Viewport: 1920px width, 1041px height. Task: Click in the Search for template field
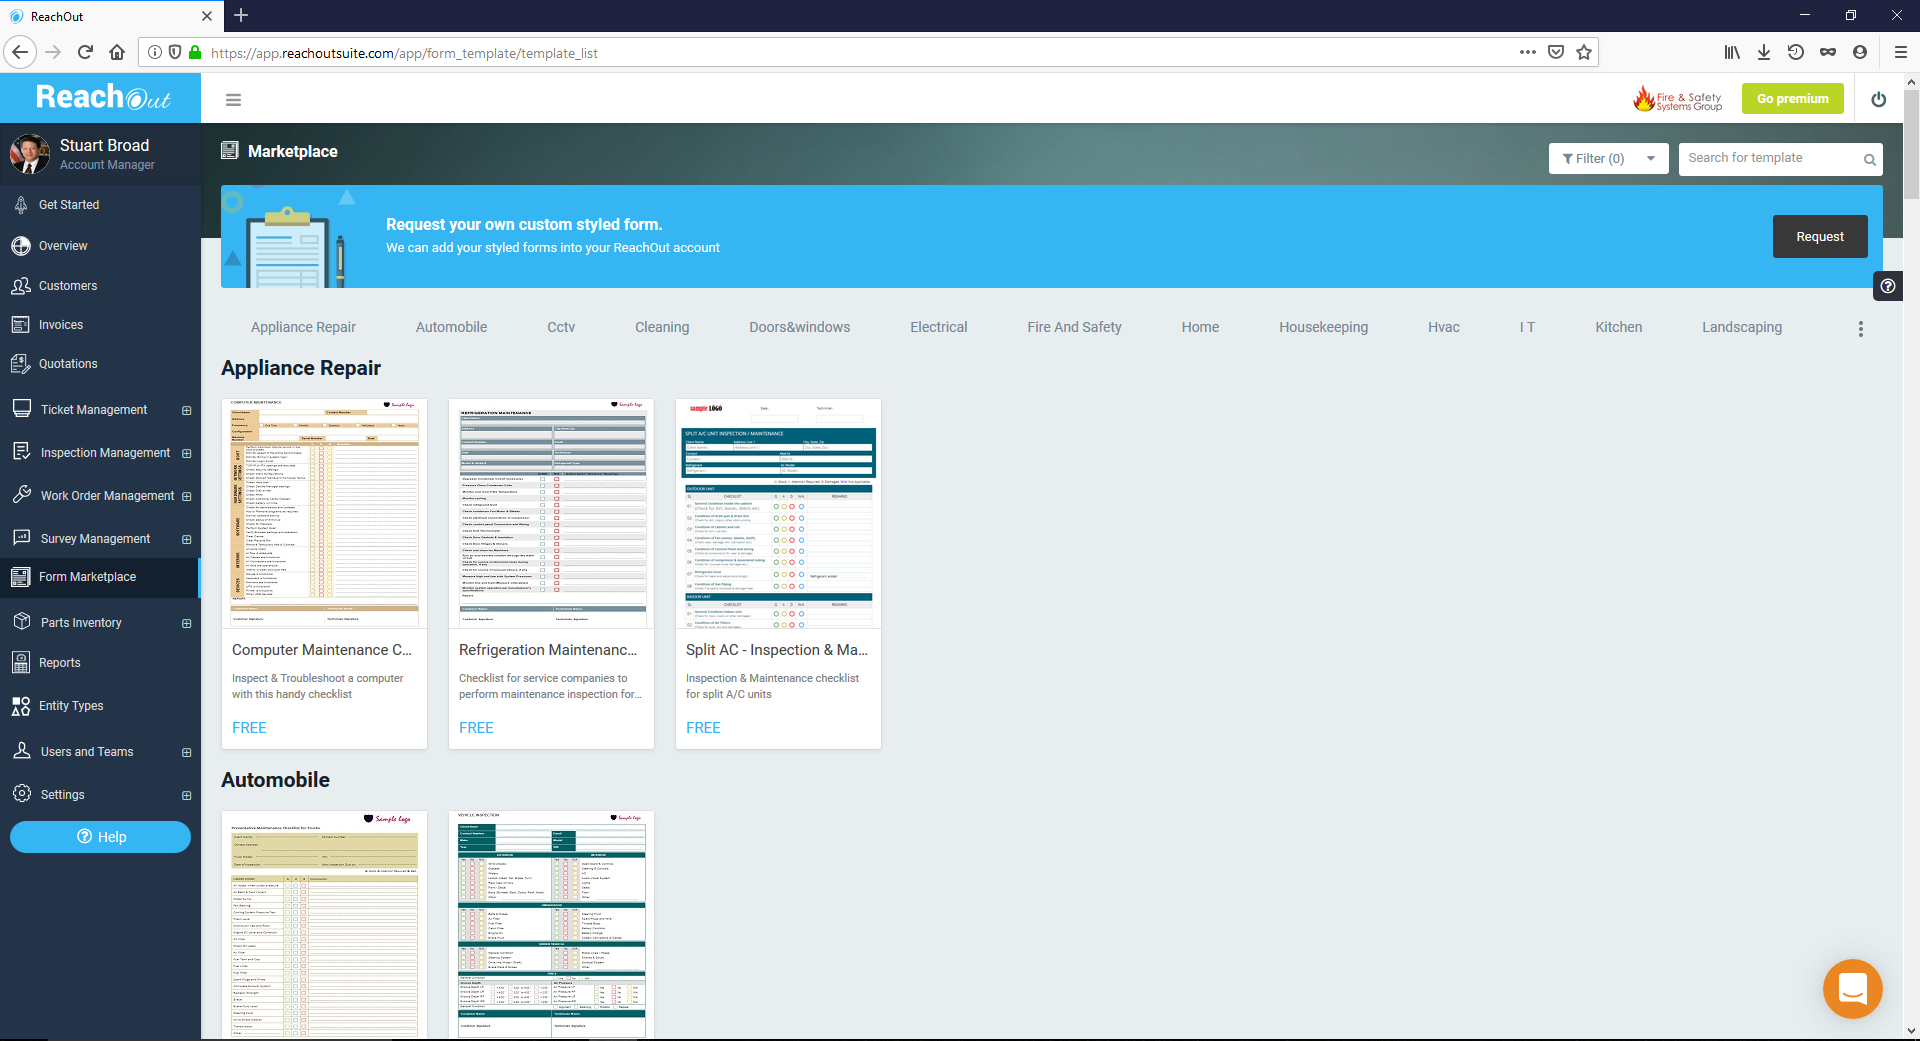(1770, 158)
